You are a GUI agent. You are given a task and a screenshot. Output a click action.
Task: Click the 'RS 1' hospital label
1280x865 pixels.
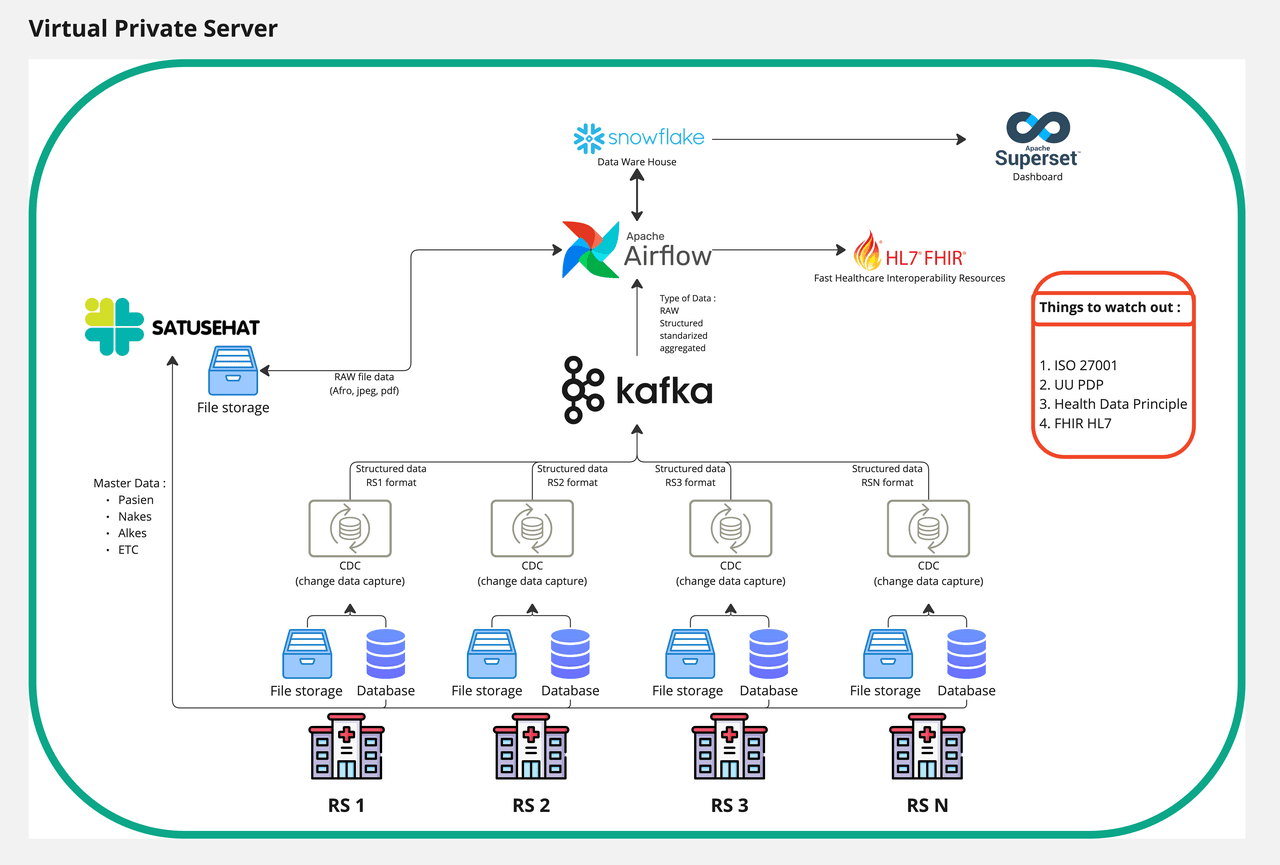tap(346, 805)
